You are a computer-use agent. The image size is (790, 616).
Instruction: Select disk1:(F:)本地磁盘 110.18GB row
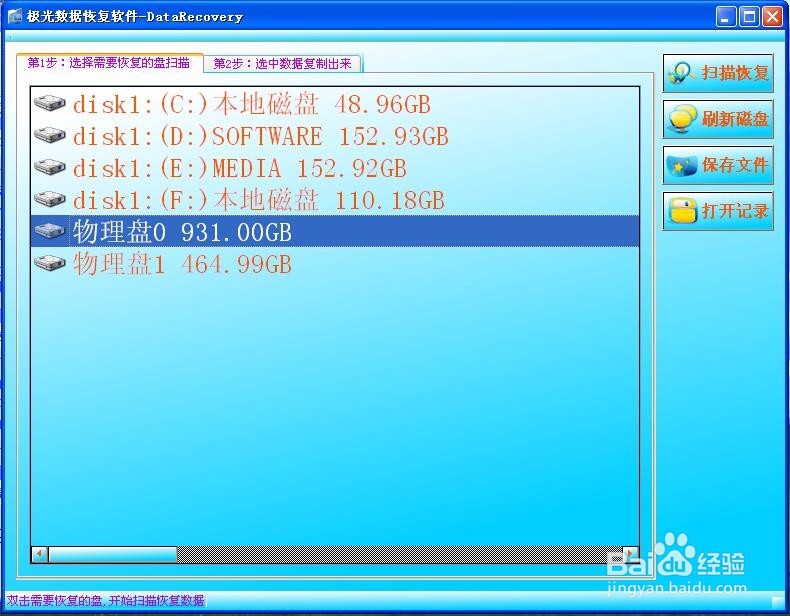335,199
